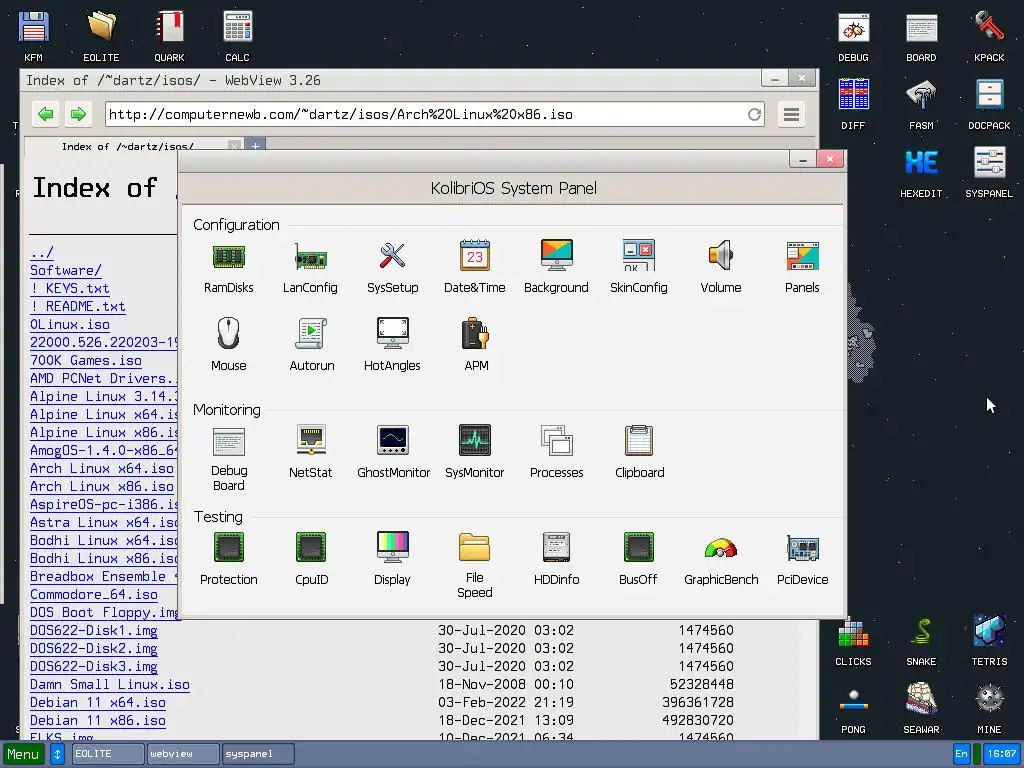Switch to webview taskbar item
Image resolution: width=1024 pixels, height=768 pixels.
pyautogui.click(x=183, y=754)
